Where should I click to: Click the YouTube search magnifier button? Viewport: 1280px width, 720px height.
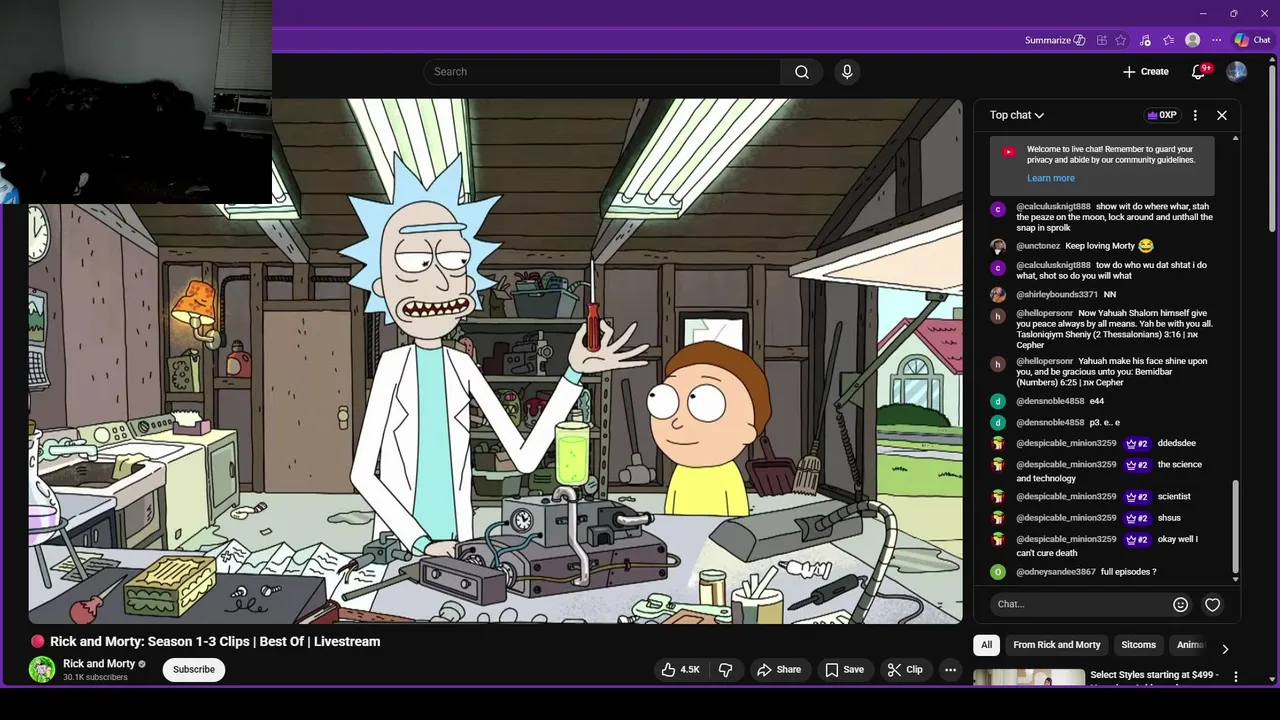[802, 72]
